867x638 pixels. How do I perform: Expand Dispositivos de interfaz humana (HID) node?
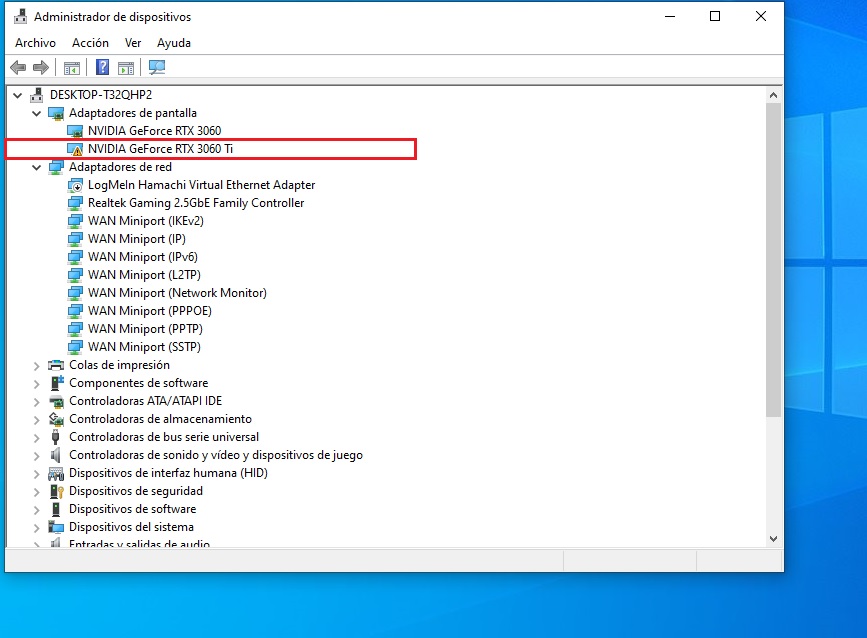36,474
